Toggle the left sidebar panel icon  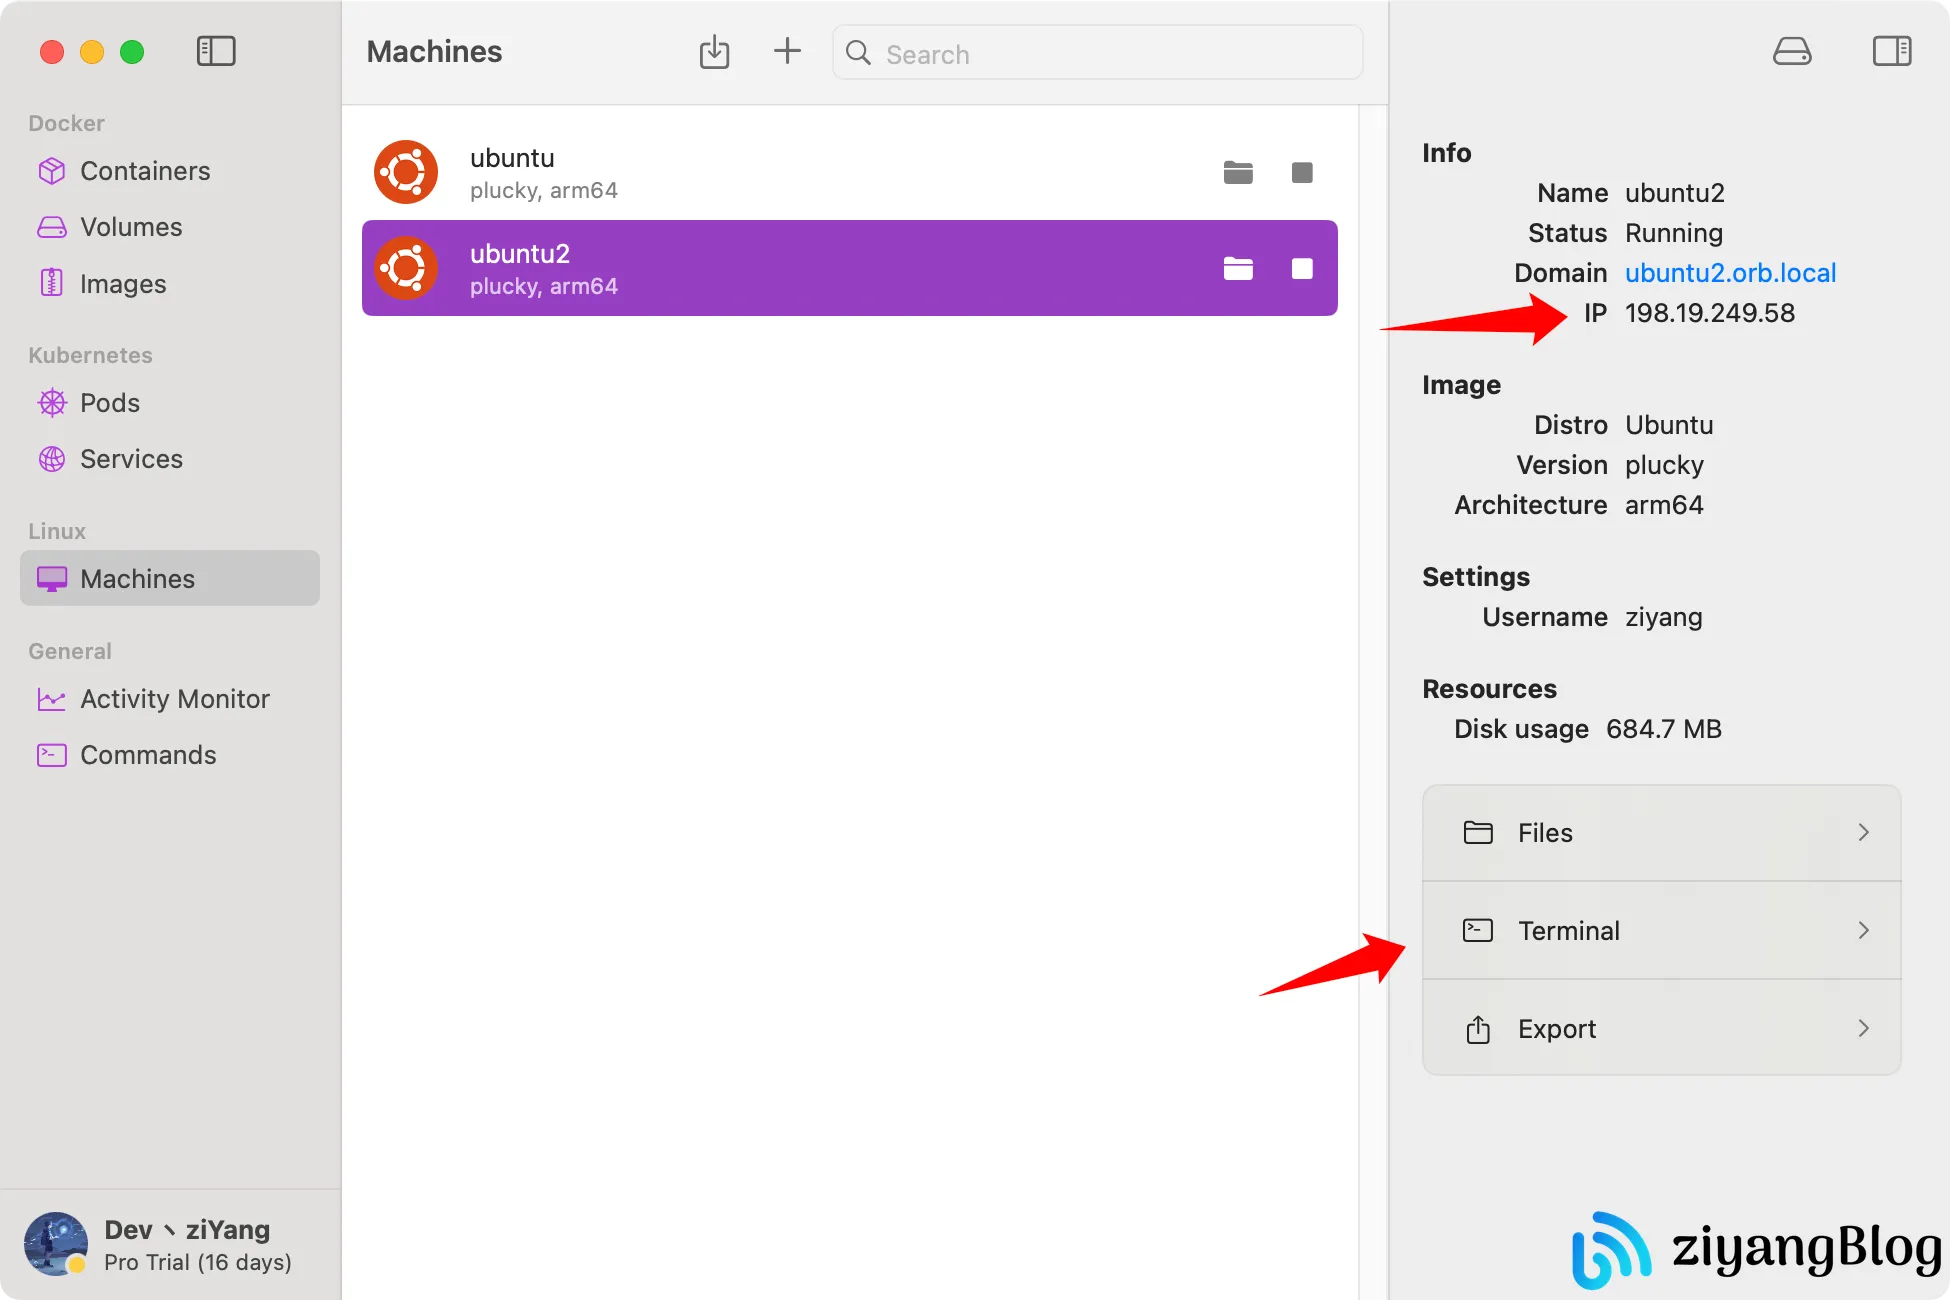[x=216, y=51]
